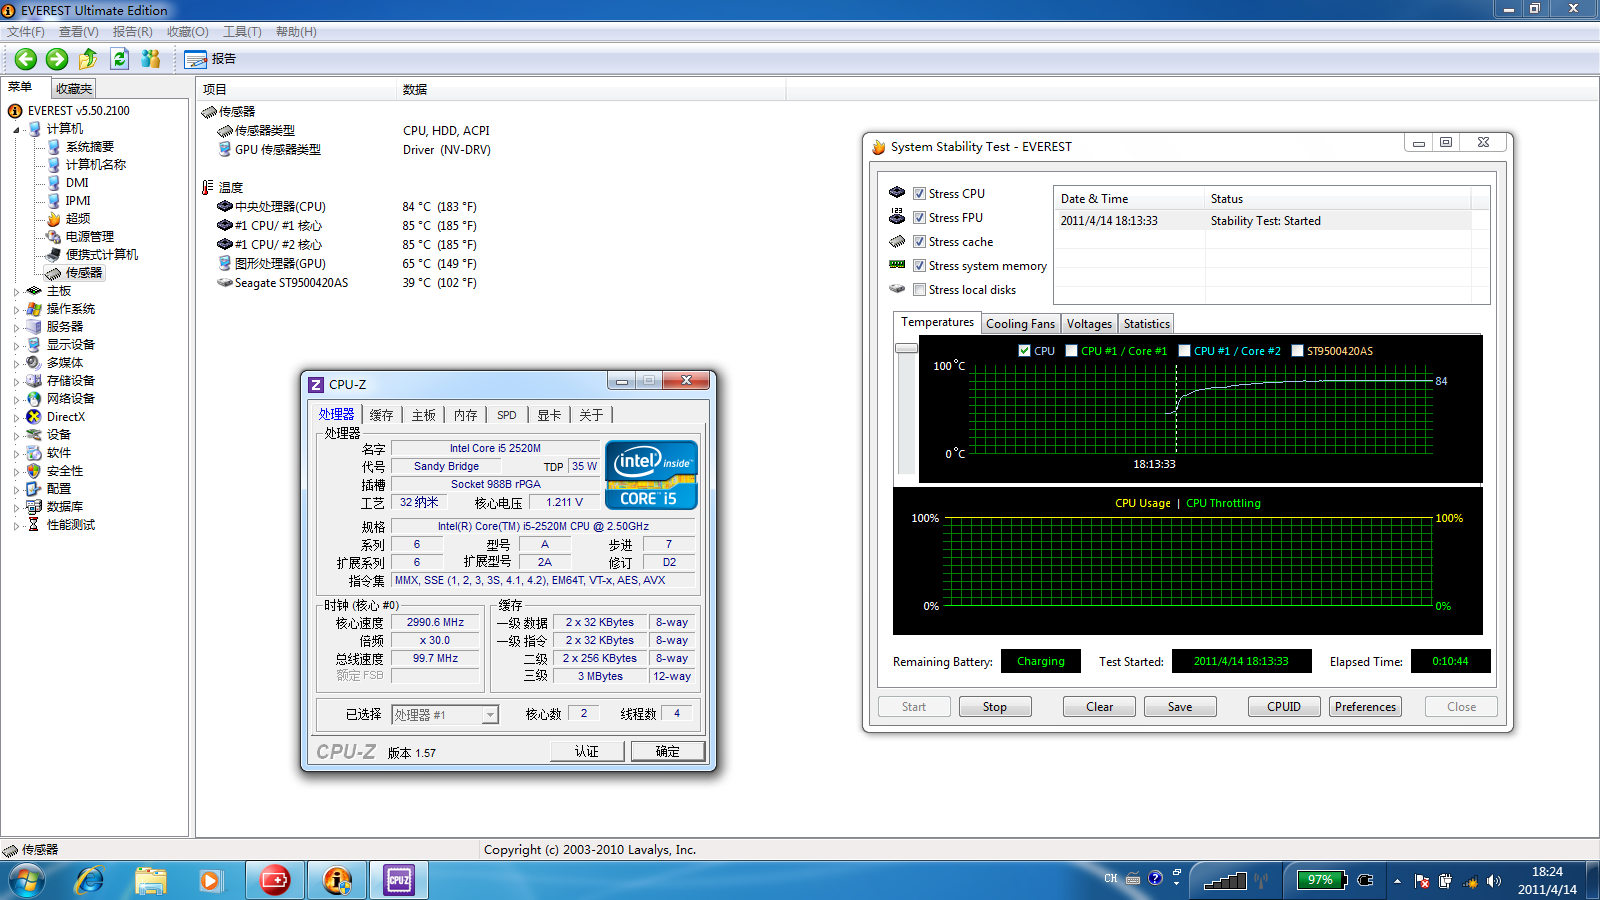Click the temperature graph scale slider
This screenshot has width=1600, height=900.
tap(906, 348)
